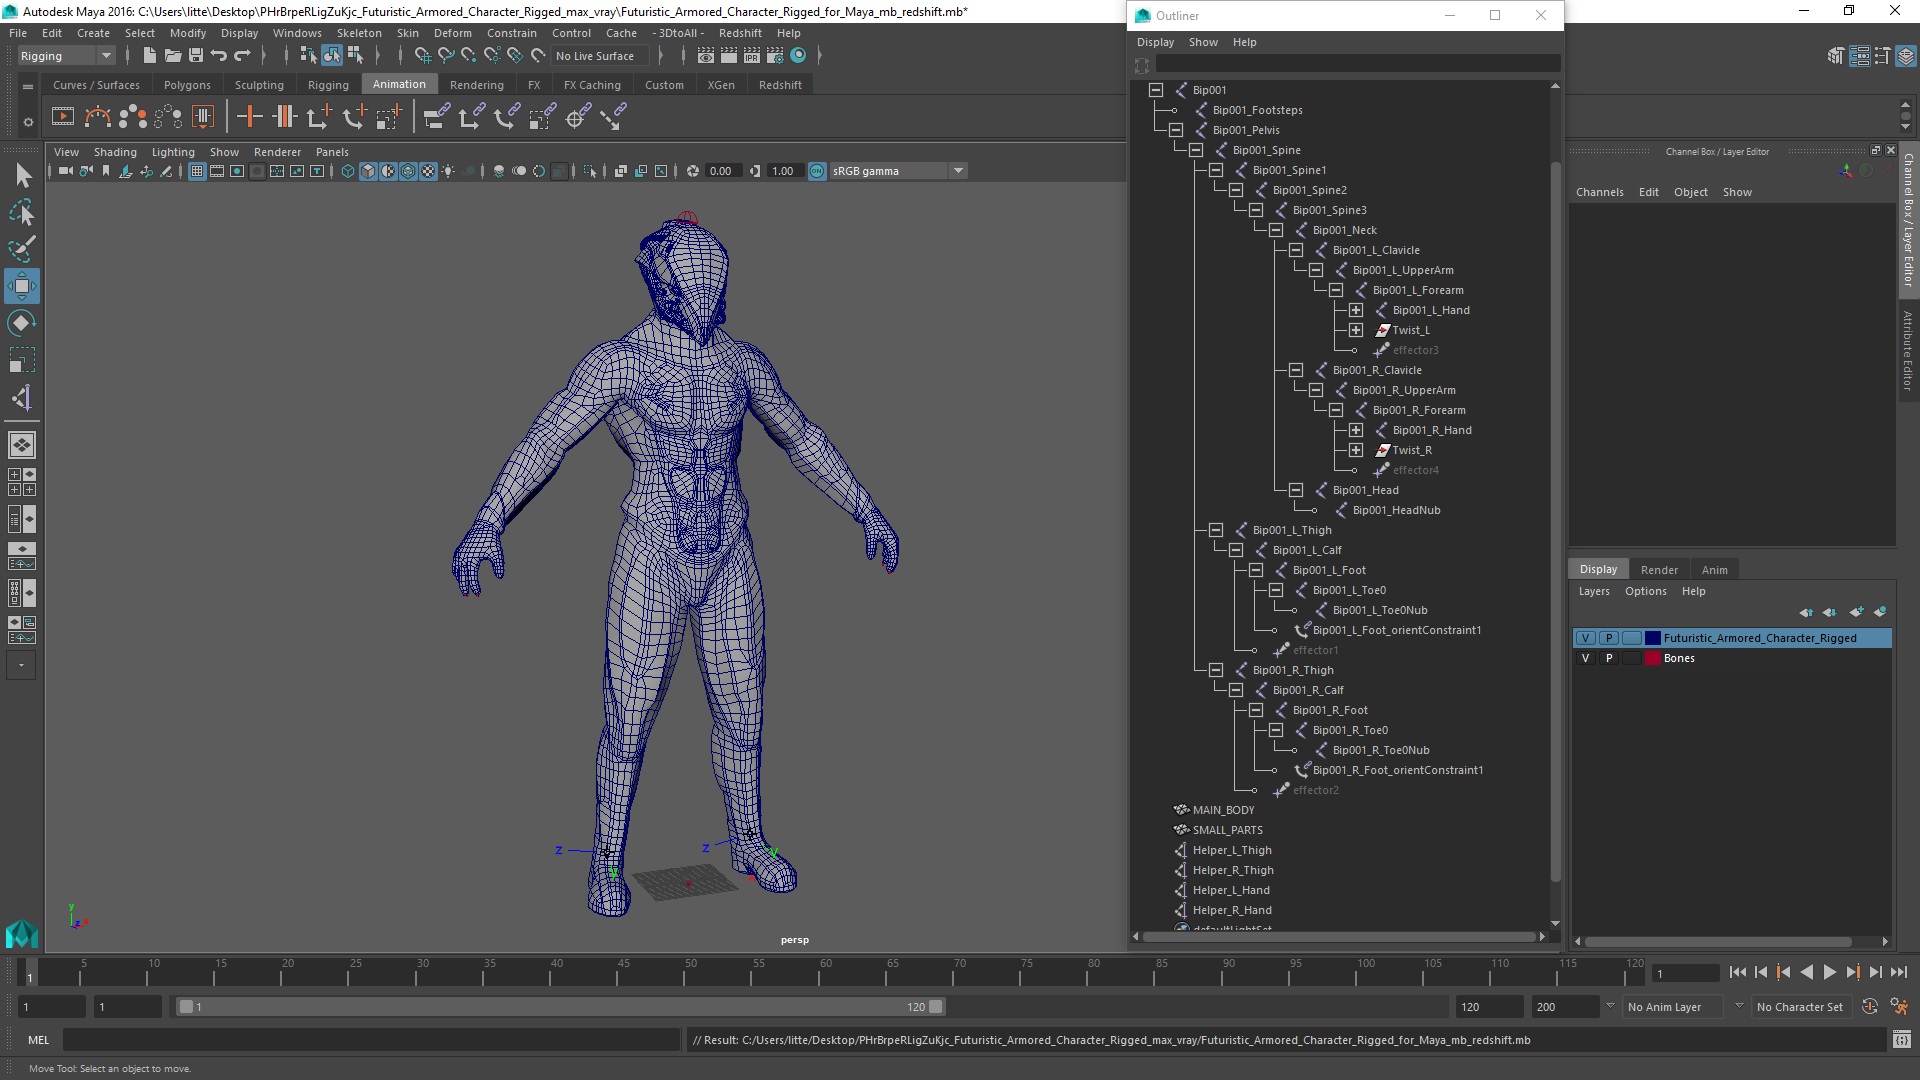Click the No Live Surface field
The height and width of the screenshot is (1080, 1920).
600,56
